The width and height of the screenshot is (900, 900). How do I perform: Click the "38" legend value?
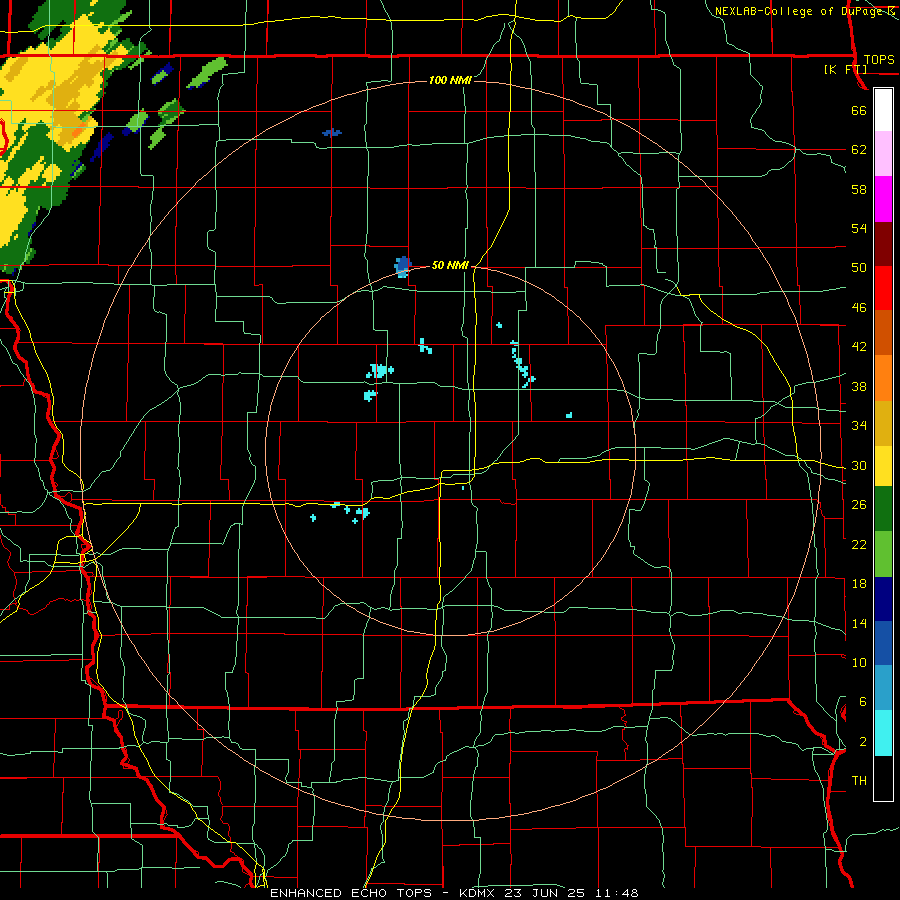pos(859,386)
